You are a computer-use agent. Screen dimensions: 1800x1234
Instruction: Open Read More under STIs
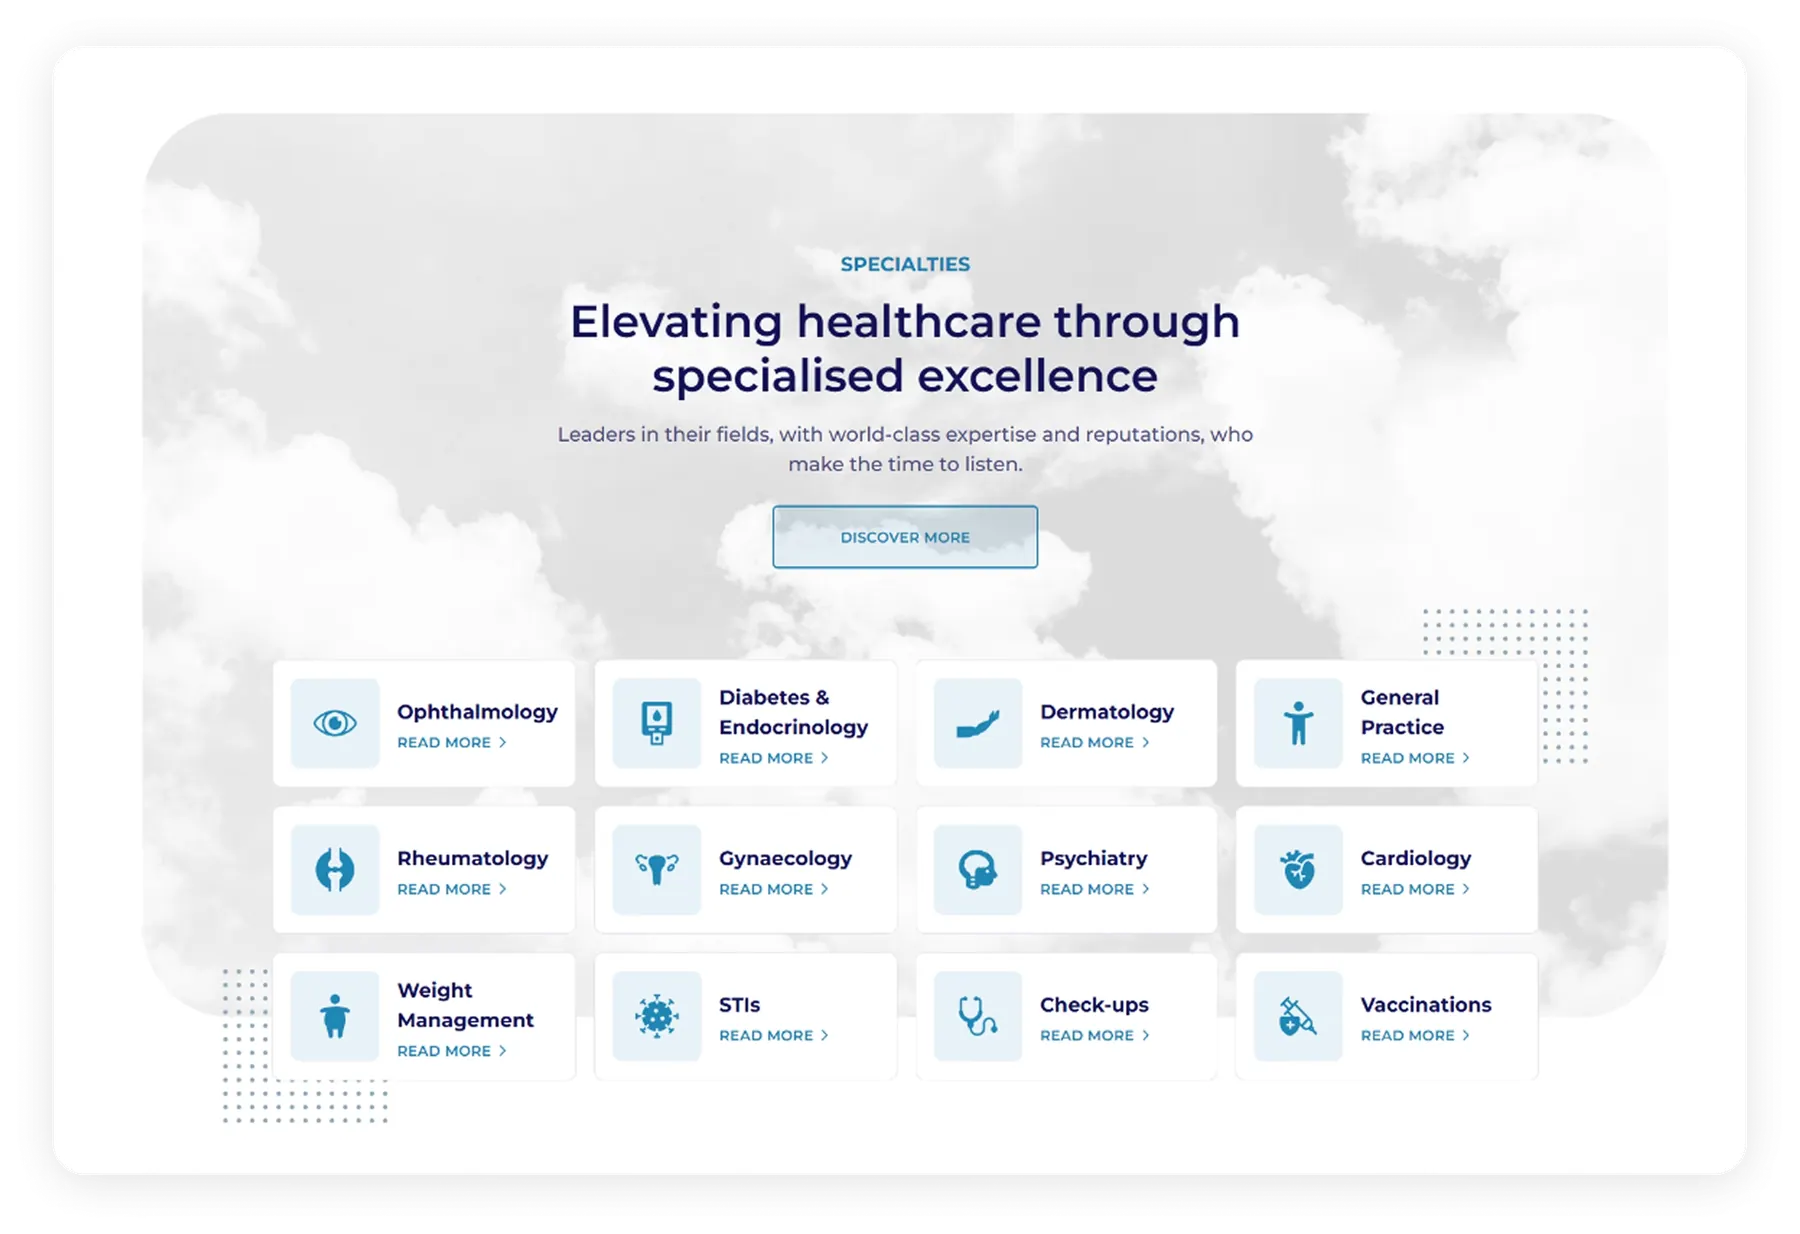(x=774, y=1035)
